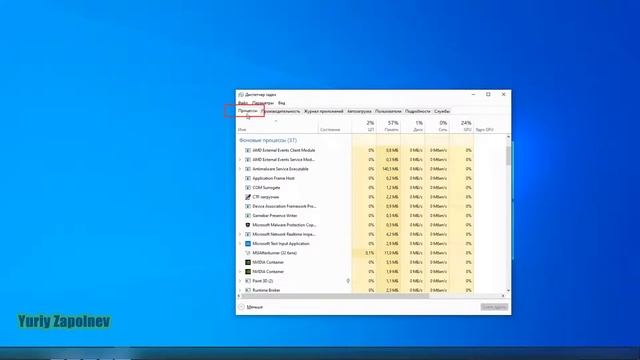Click the Ядро GPU column header

pos(485,129)
